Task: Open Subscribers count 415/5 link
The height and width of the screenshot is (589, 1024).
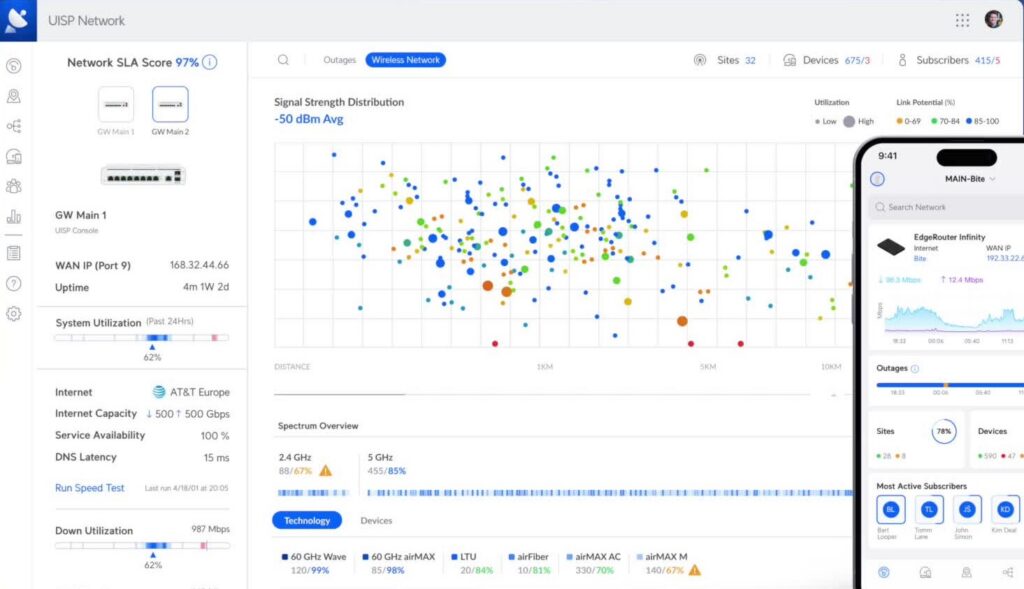Action: click(987, 61)
